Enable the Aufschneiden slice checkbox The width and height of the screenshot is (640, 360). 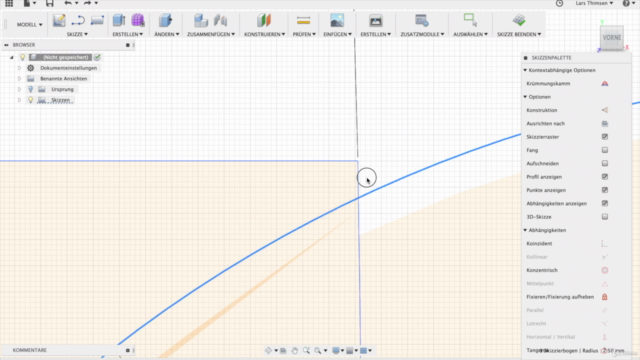click(605, 163)
